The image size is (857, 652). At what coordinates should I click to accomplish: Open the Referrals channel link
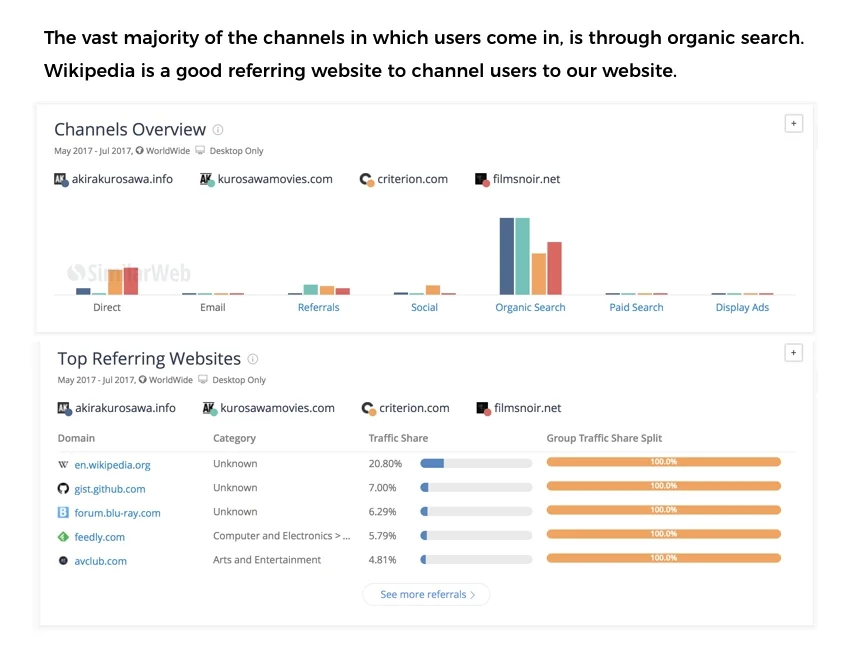click(x=319, y=307)
